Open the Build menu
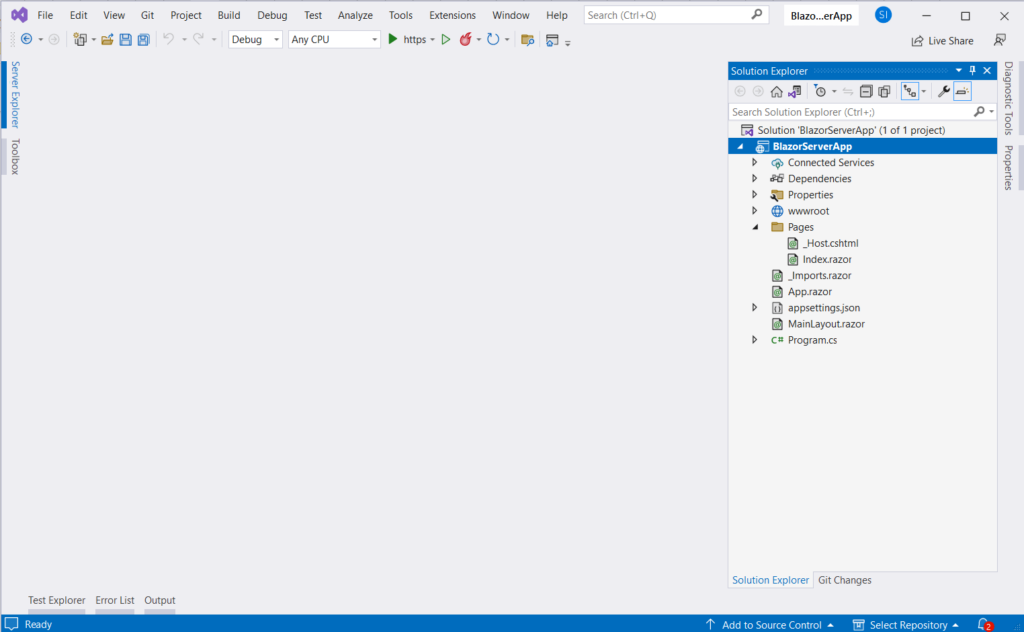Viewport: 1024px width, 632px height. point(229,15)
